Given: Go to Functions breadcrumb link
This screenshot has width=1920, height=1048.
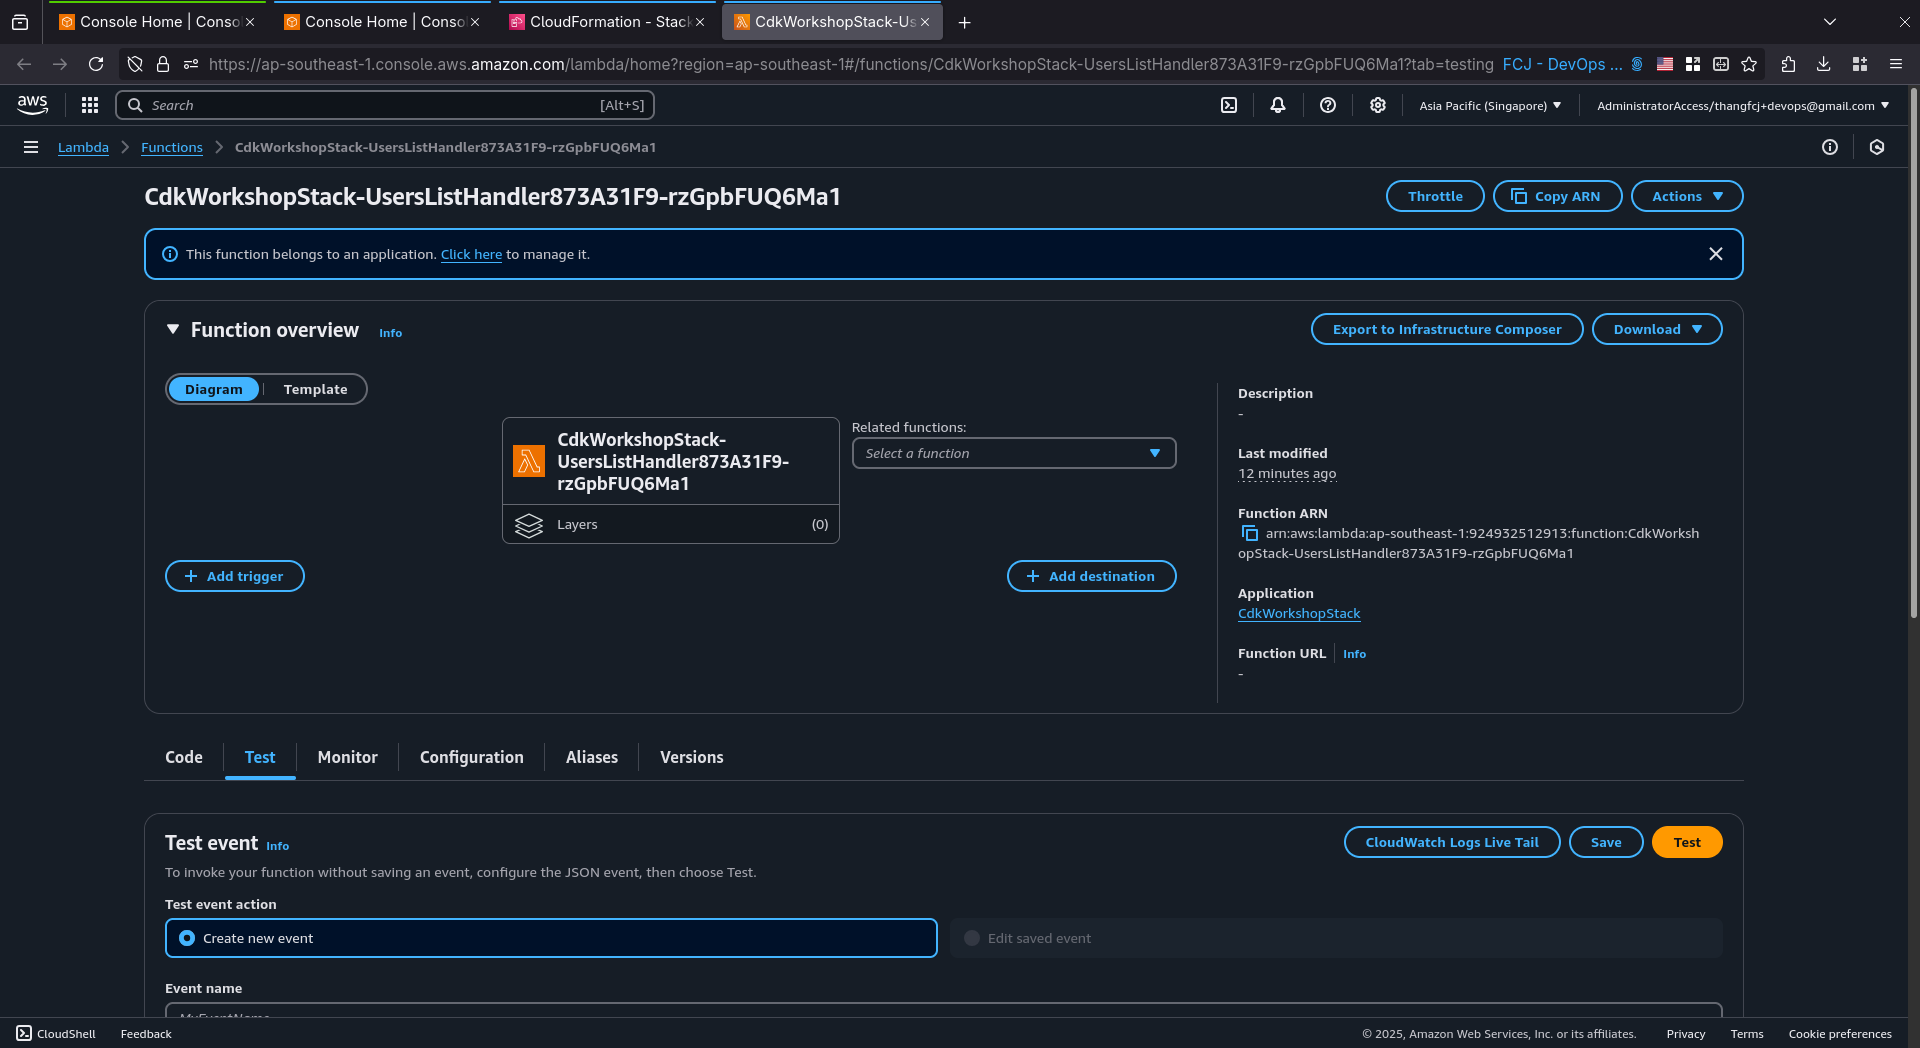Looking at the screenshot, I should coord(172,147).
